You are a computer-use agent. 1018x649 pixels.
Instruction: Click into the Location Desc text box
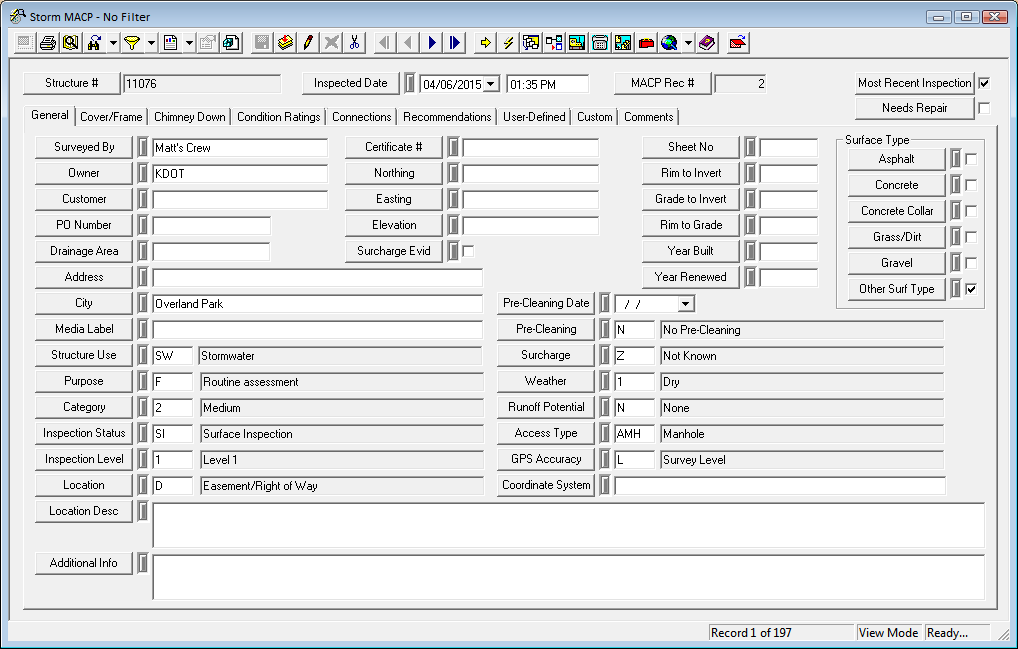point(567,525)
